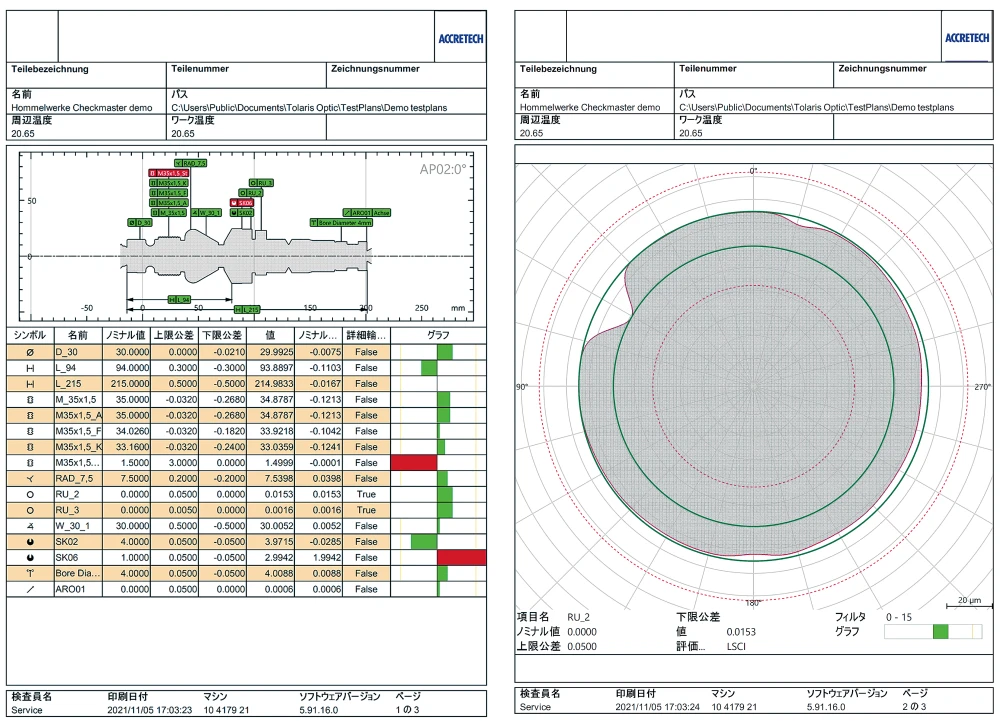Click the グラフ column header
Screen dimensions: 1000x728
(438, 335)
